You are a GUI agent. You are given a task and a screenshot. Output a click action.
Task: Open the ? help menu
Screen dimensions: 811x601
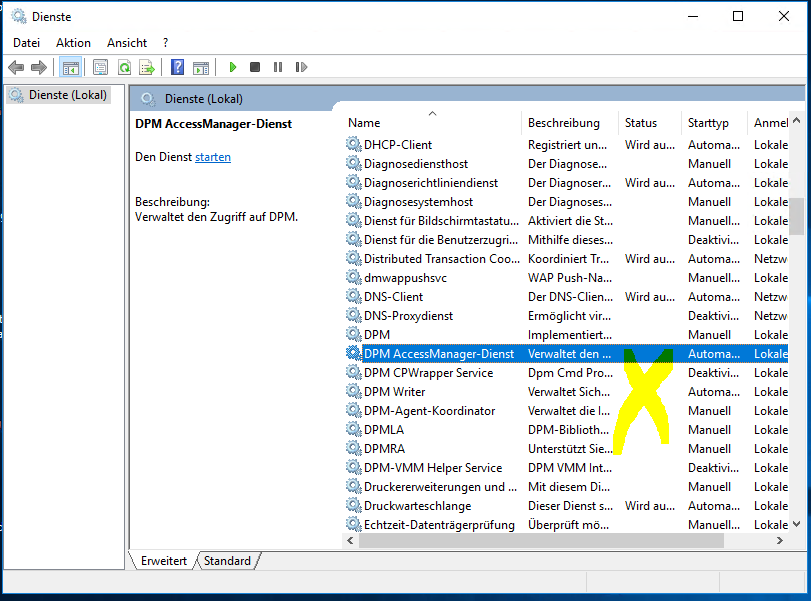click(x=166, y=43)
